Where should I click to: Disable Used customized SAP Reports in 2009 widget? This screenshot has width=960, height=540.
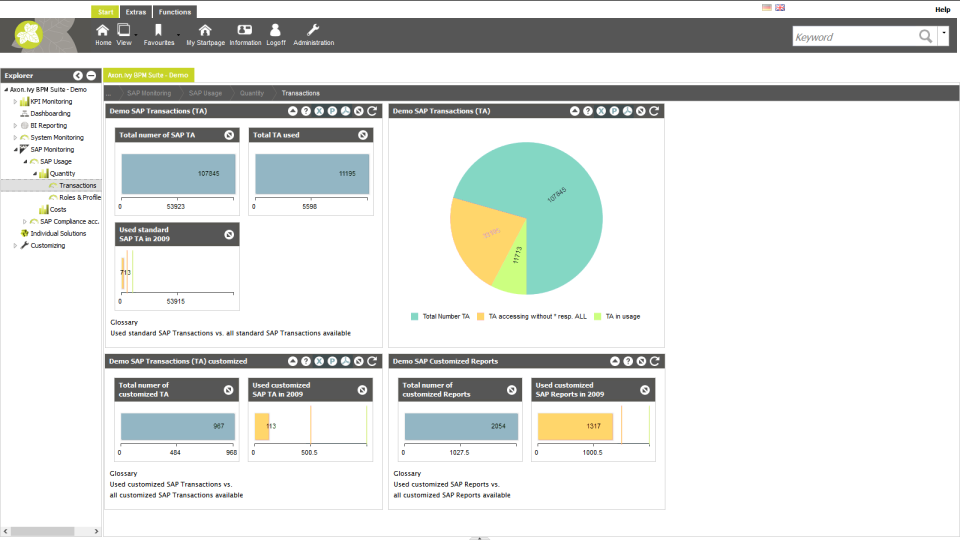point(645,390)
